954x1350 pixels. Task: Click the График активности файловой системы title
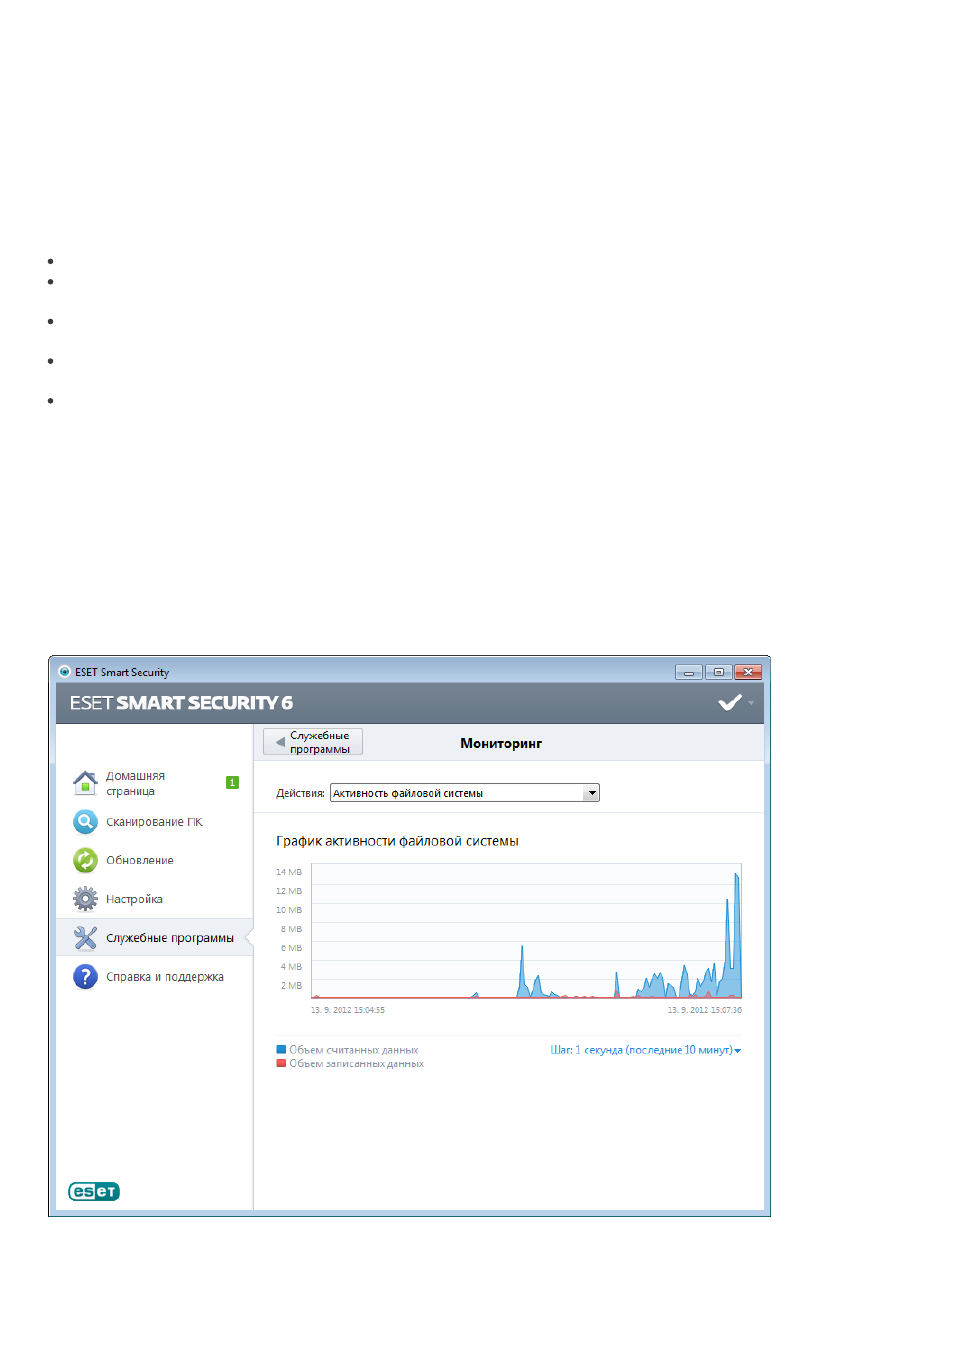pos(397,841)
